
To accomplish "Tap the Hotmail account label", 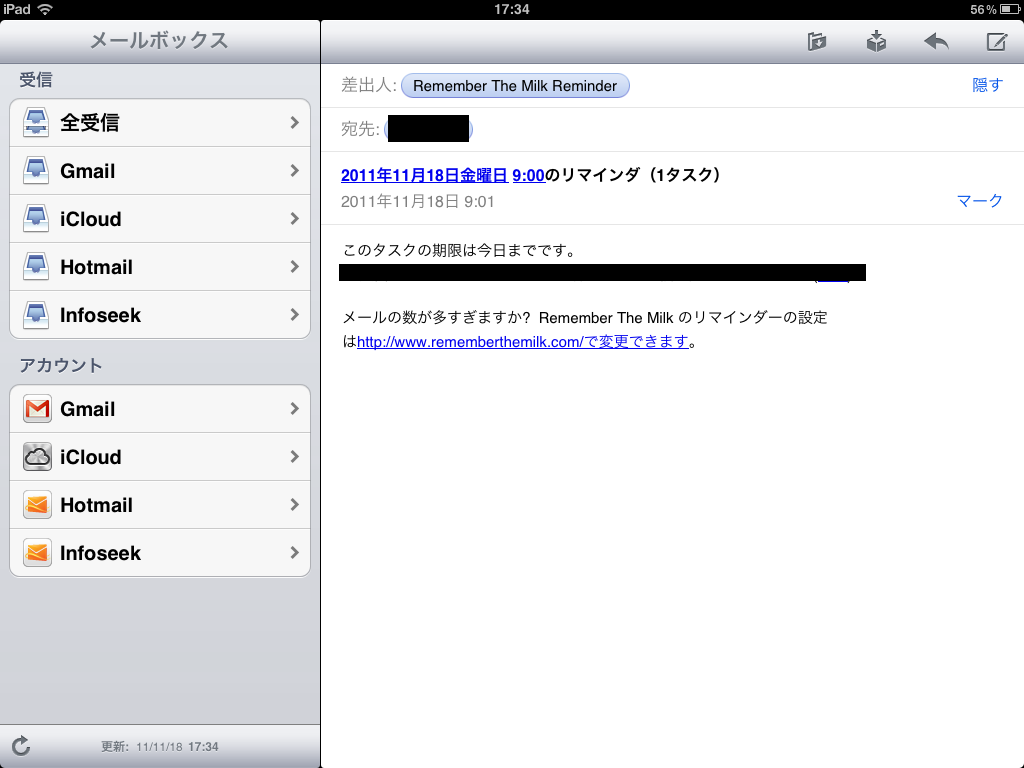I will 97,505.
